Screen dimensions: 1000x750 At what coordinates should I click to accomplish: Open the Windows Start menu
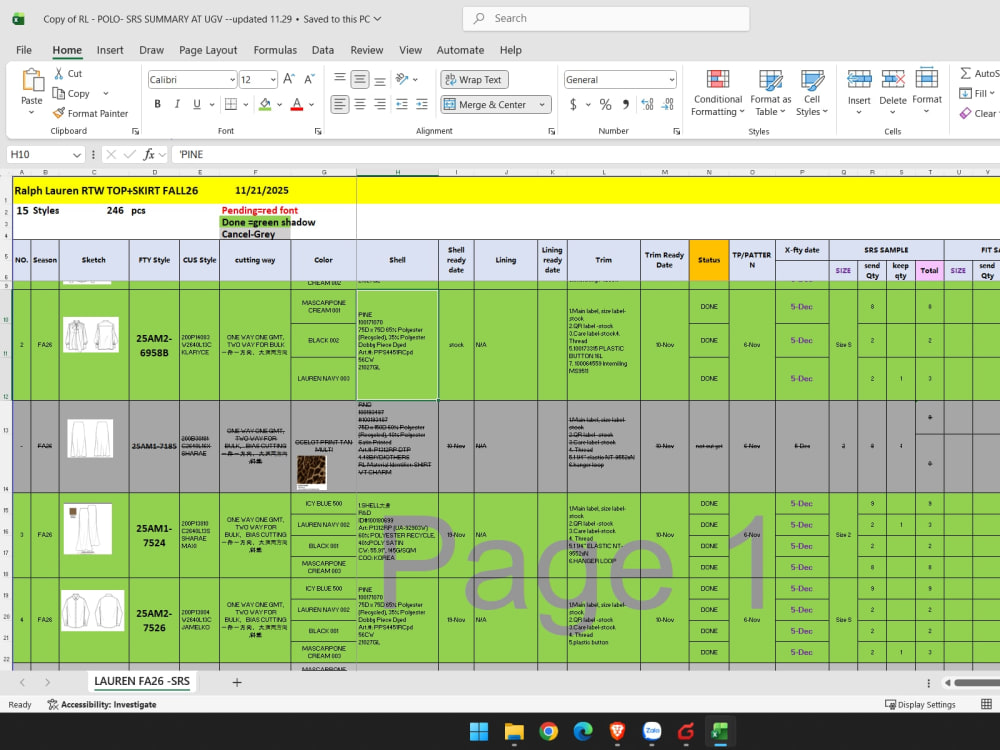479,732
